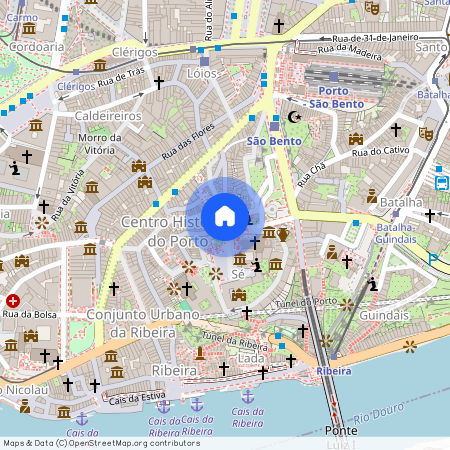Select the Batalha-Guindais station label
The width and height of the screenshot is (450, 450).
396,233
